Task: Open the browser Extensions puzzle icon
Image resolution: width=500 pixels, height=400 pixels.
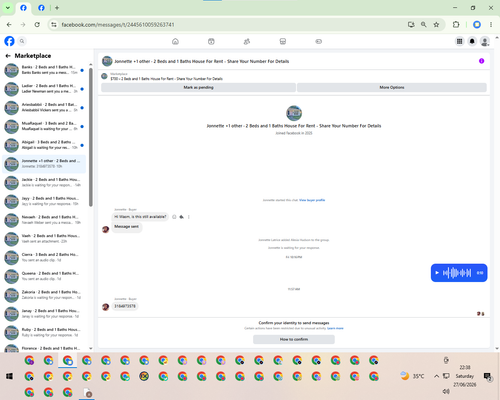Action: 456,25
